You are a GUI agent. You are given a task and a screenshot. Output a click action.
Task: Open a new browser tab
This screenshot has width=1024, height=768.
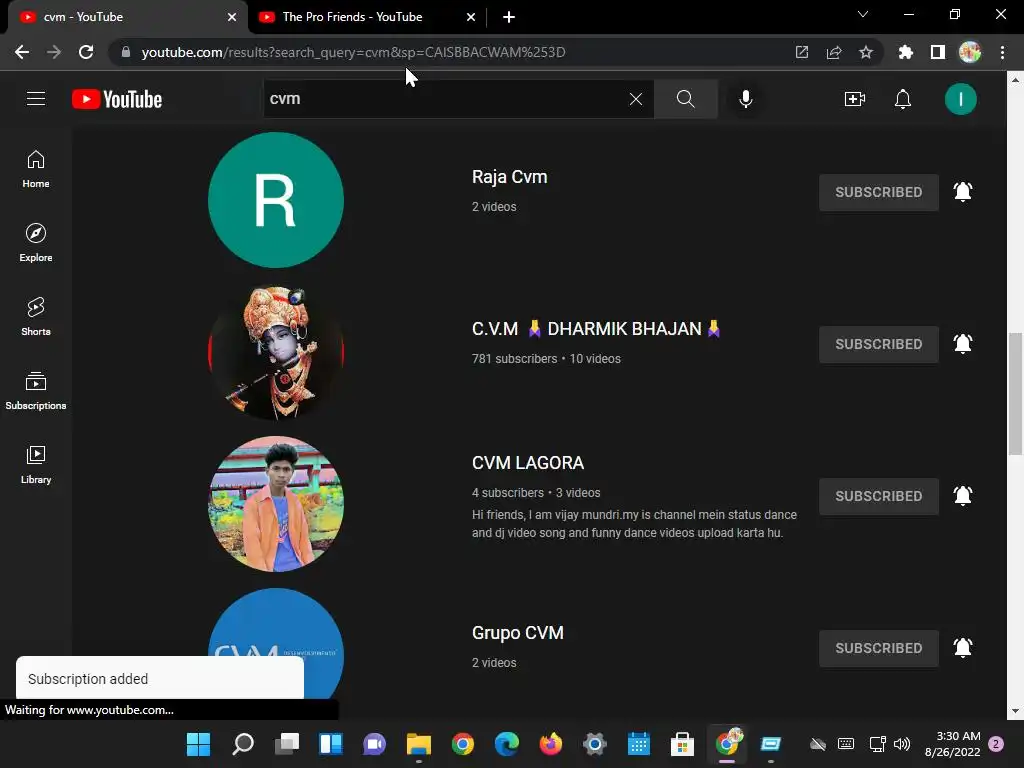point(509,17)
